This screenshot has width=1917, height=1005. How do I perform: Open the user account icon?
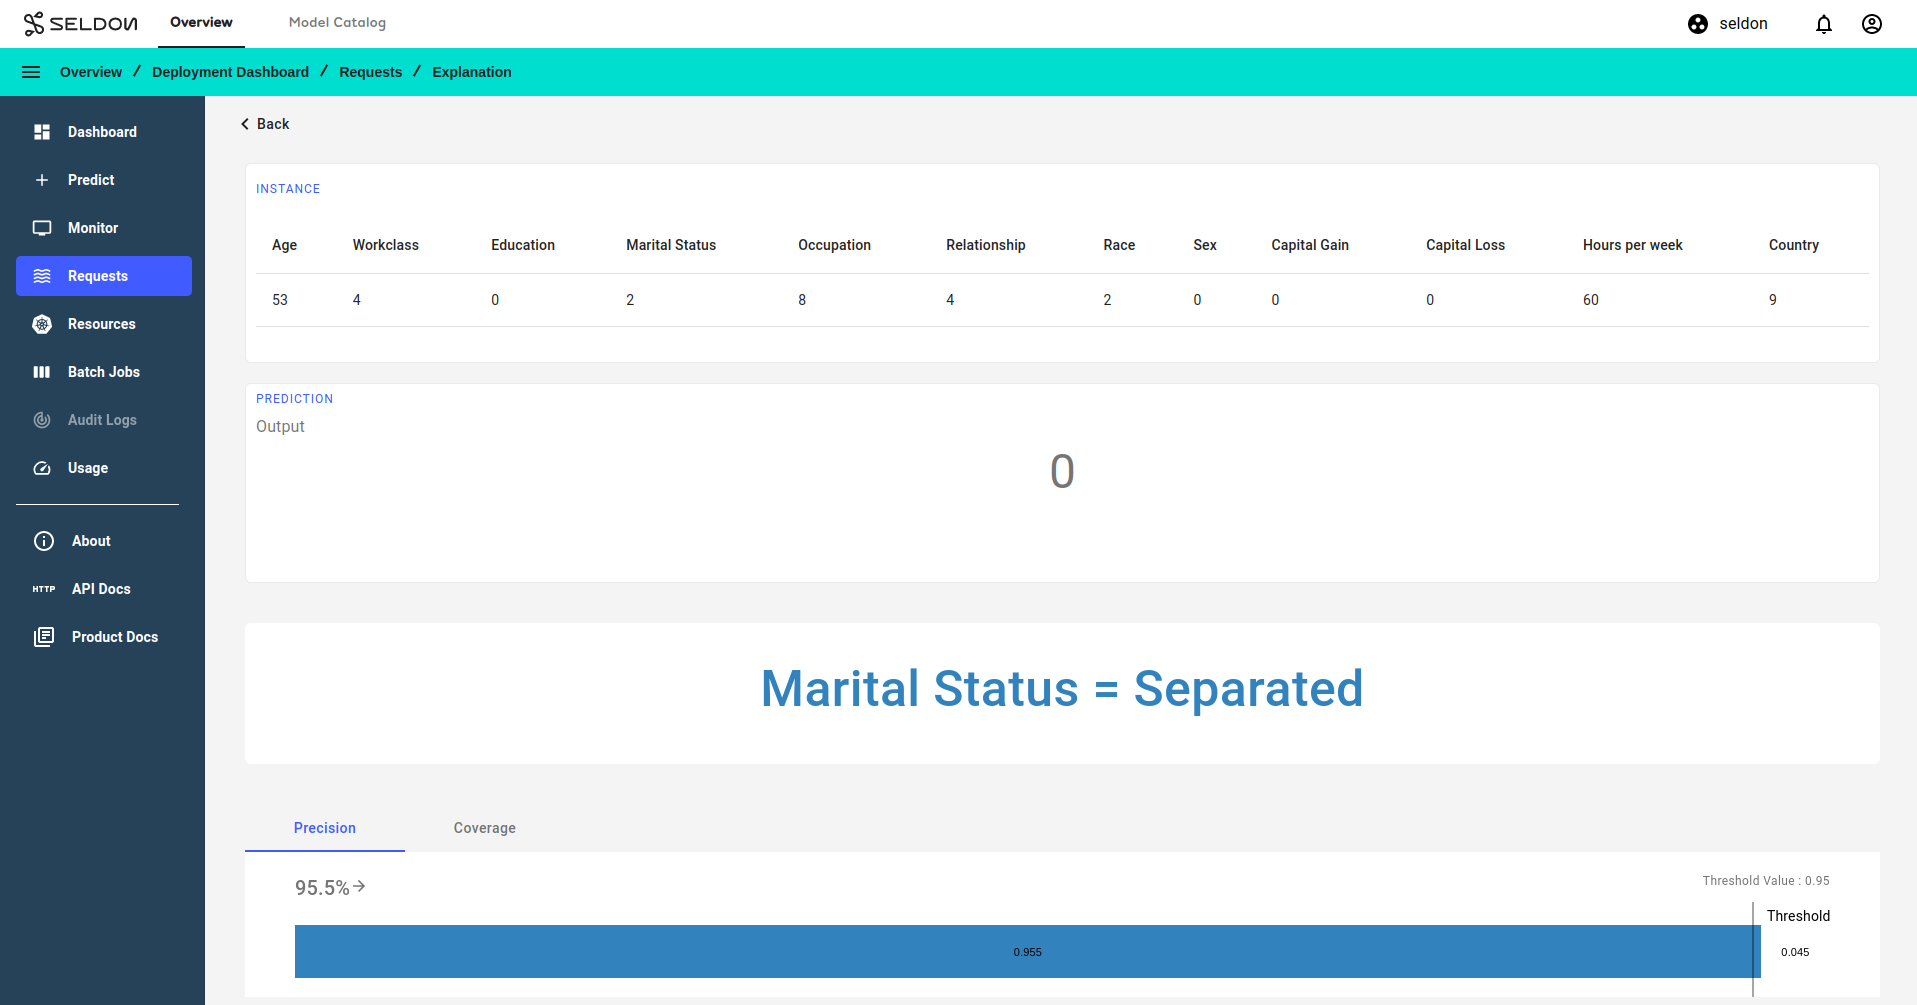[x=1872, y=24]
